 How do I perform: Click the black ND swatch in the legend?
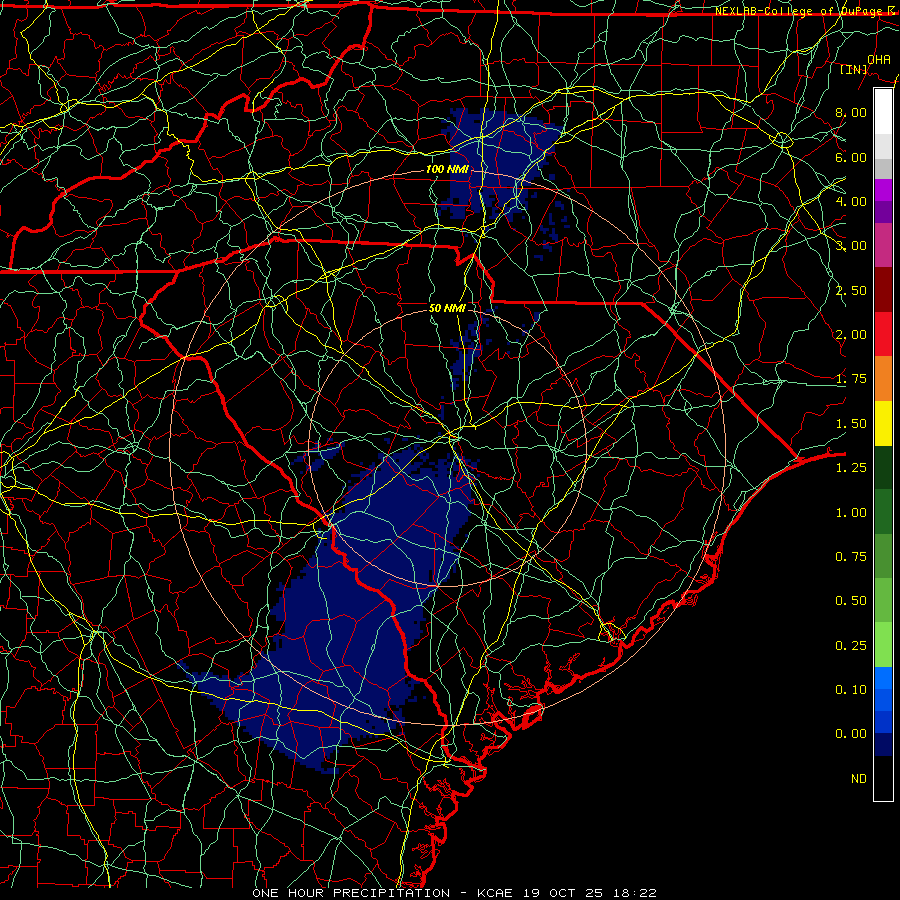coord(883,778)
